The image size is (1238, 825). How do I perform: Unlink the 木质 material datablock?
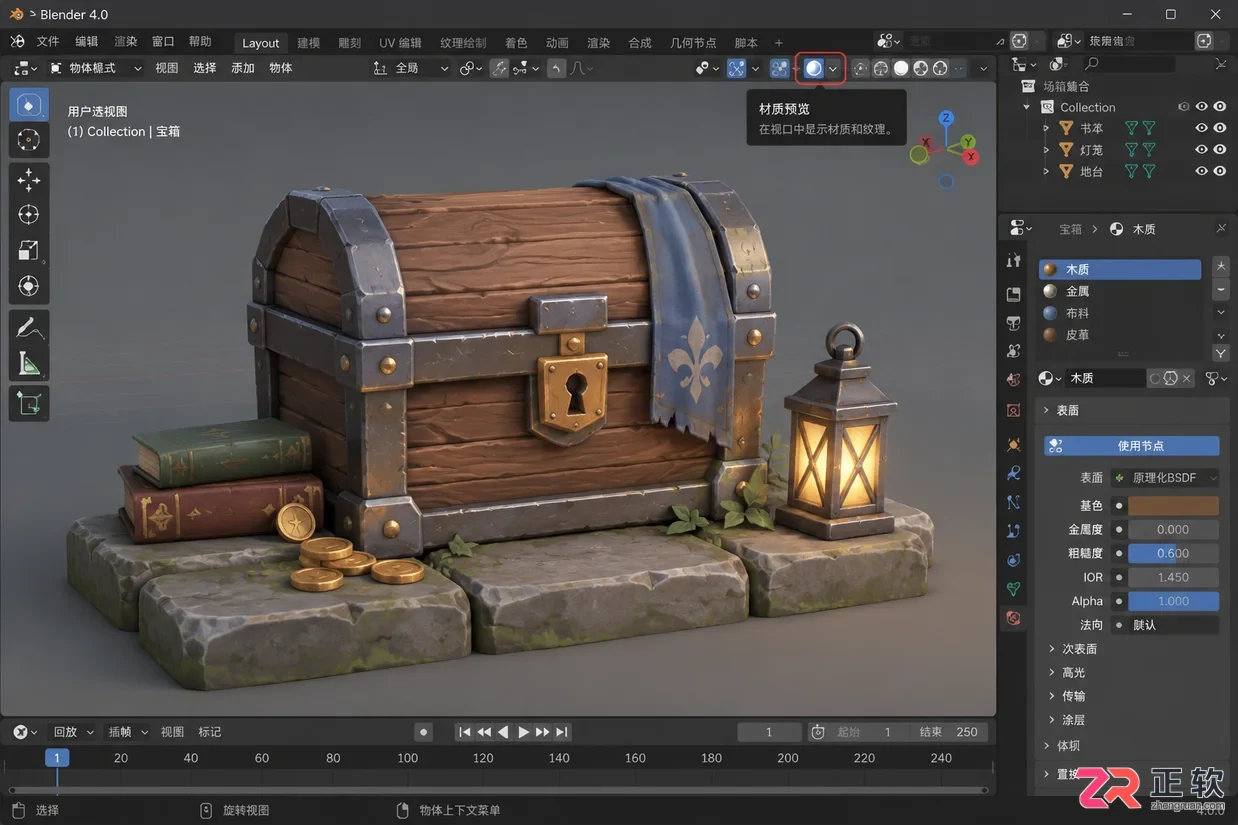click(x=1187, y=378)
